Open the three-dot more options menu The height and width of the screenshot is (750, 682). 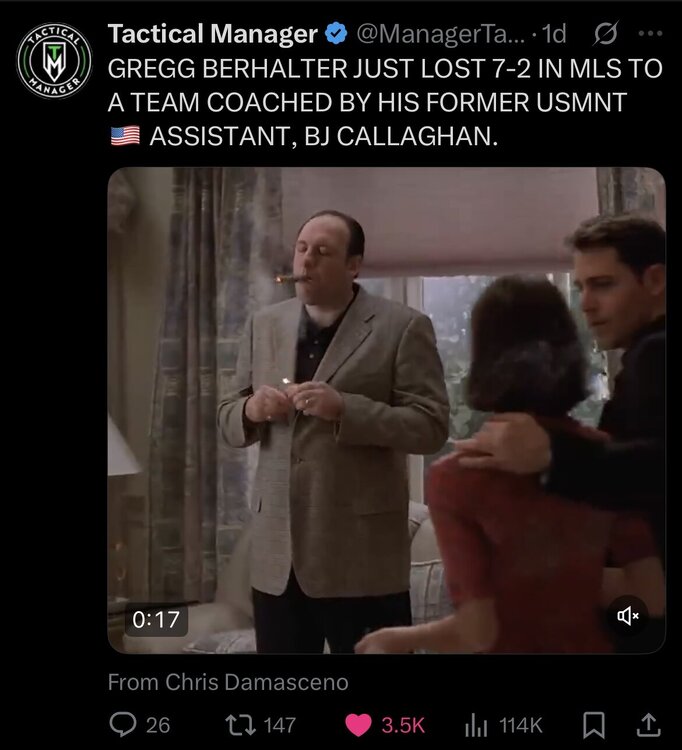point(650,33)
